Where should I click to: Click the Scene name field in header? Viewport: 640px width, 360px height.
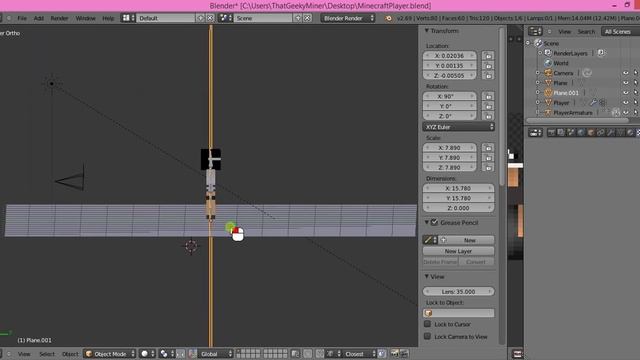pyautogui.click(x=263, y=18)
